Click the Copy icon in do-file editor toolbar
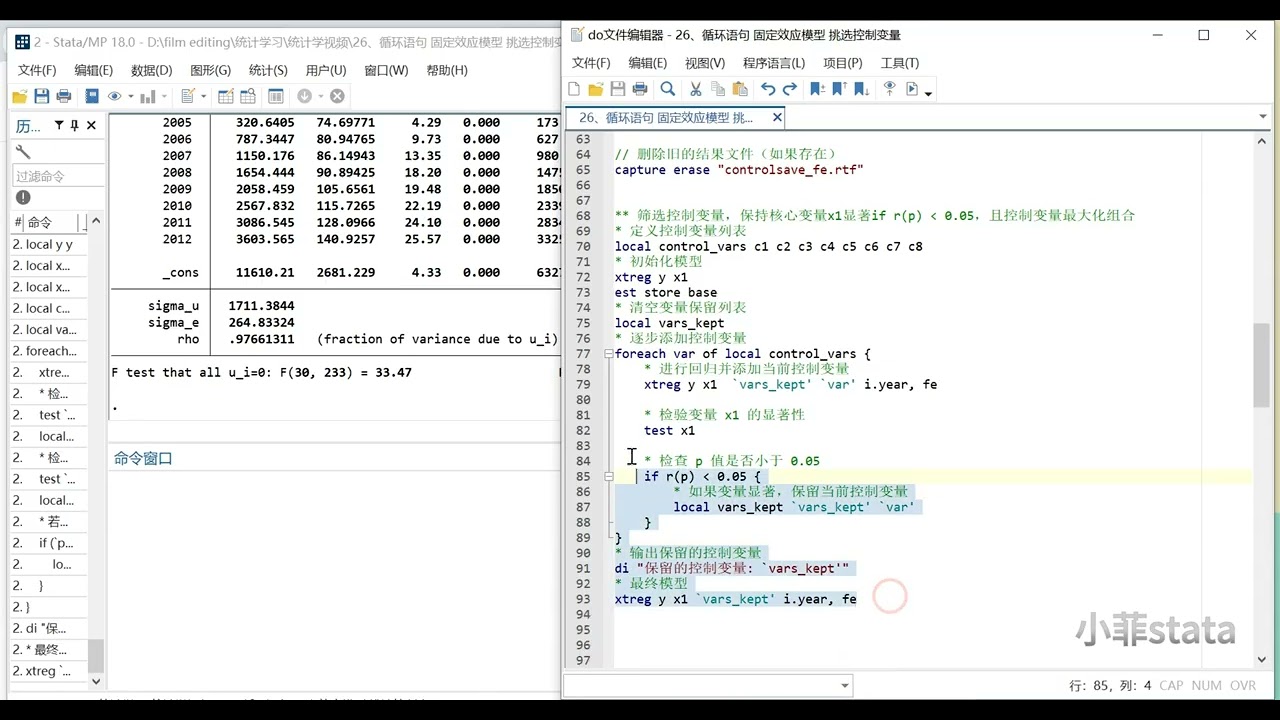This screenshot has width=1280, height=720. [x=718, y=89]
